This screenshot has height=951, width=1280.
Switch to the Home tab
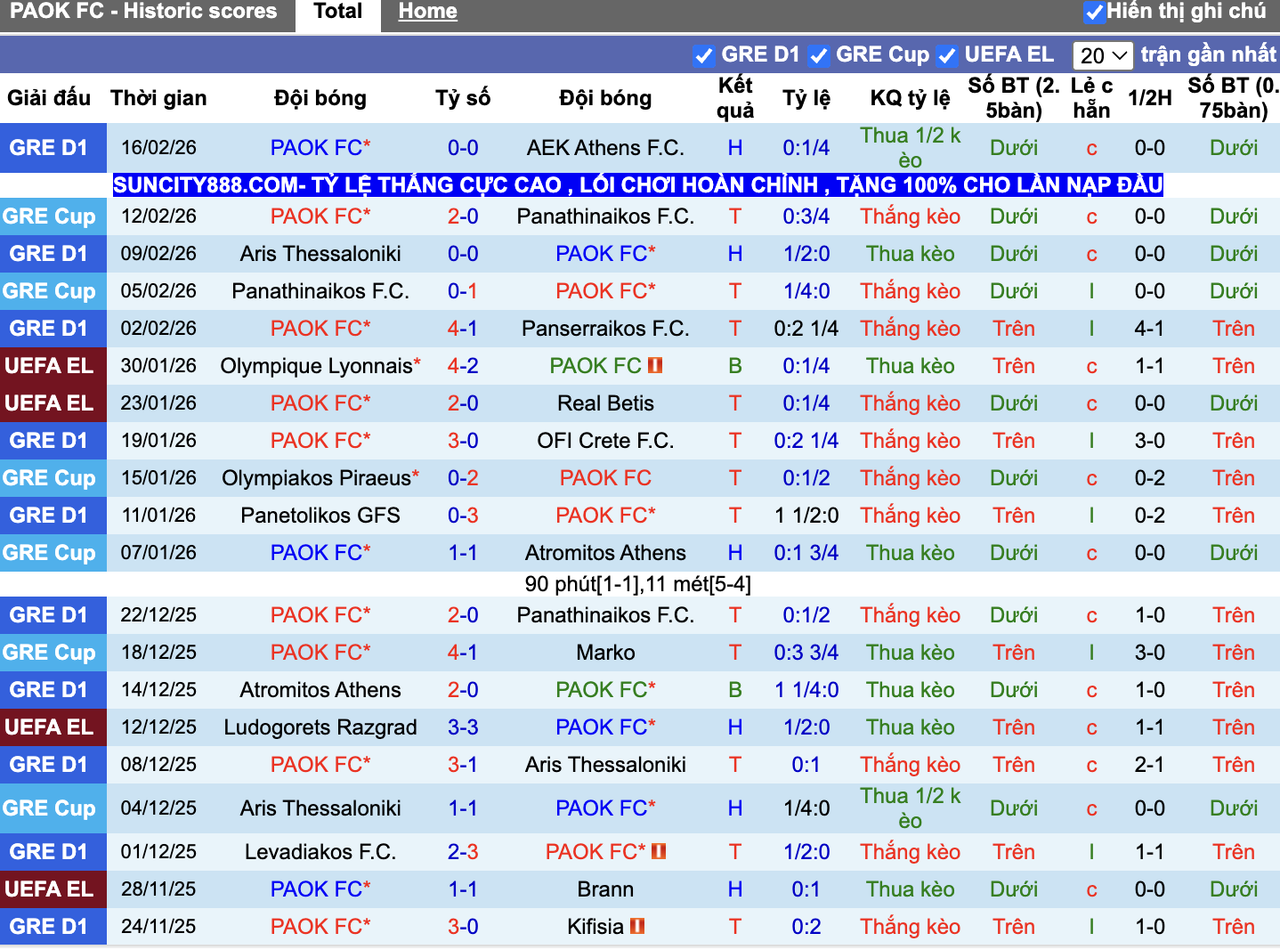point(427,12)
